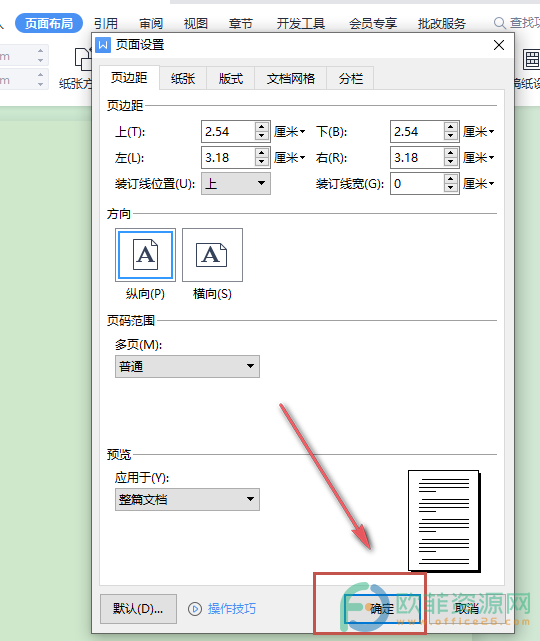
Task: Decrease the left margin 左(L) value
Action: [262, 162]
